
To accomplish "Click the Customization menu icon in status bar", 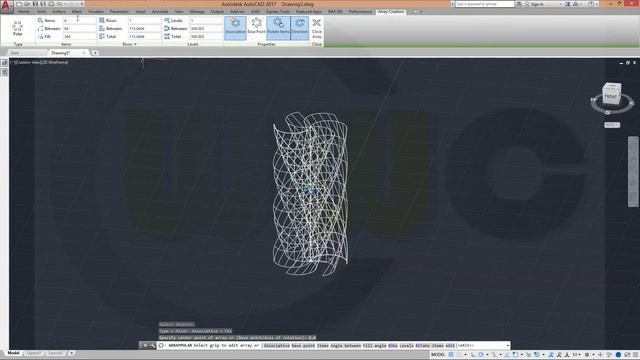I will [636, 355].
